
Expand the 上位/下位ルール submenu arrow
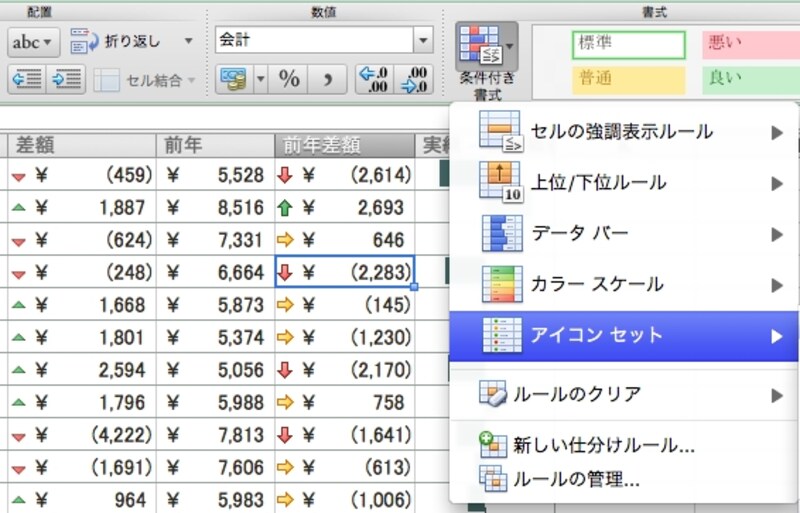[x=777, y=183]
